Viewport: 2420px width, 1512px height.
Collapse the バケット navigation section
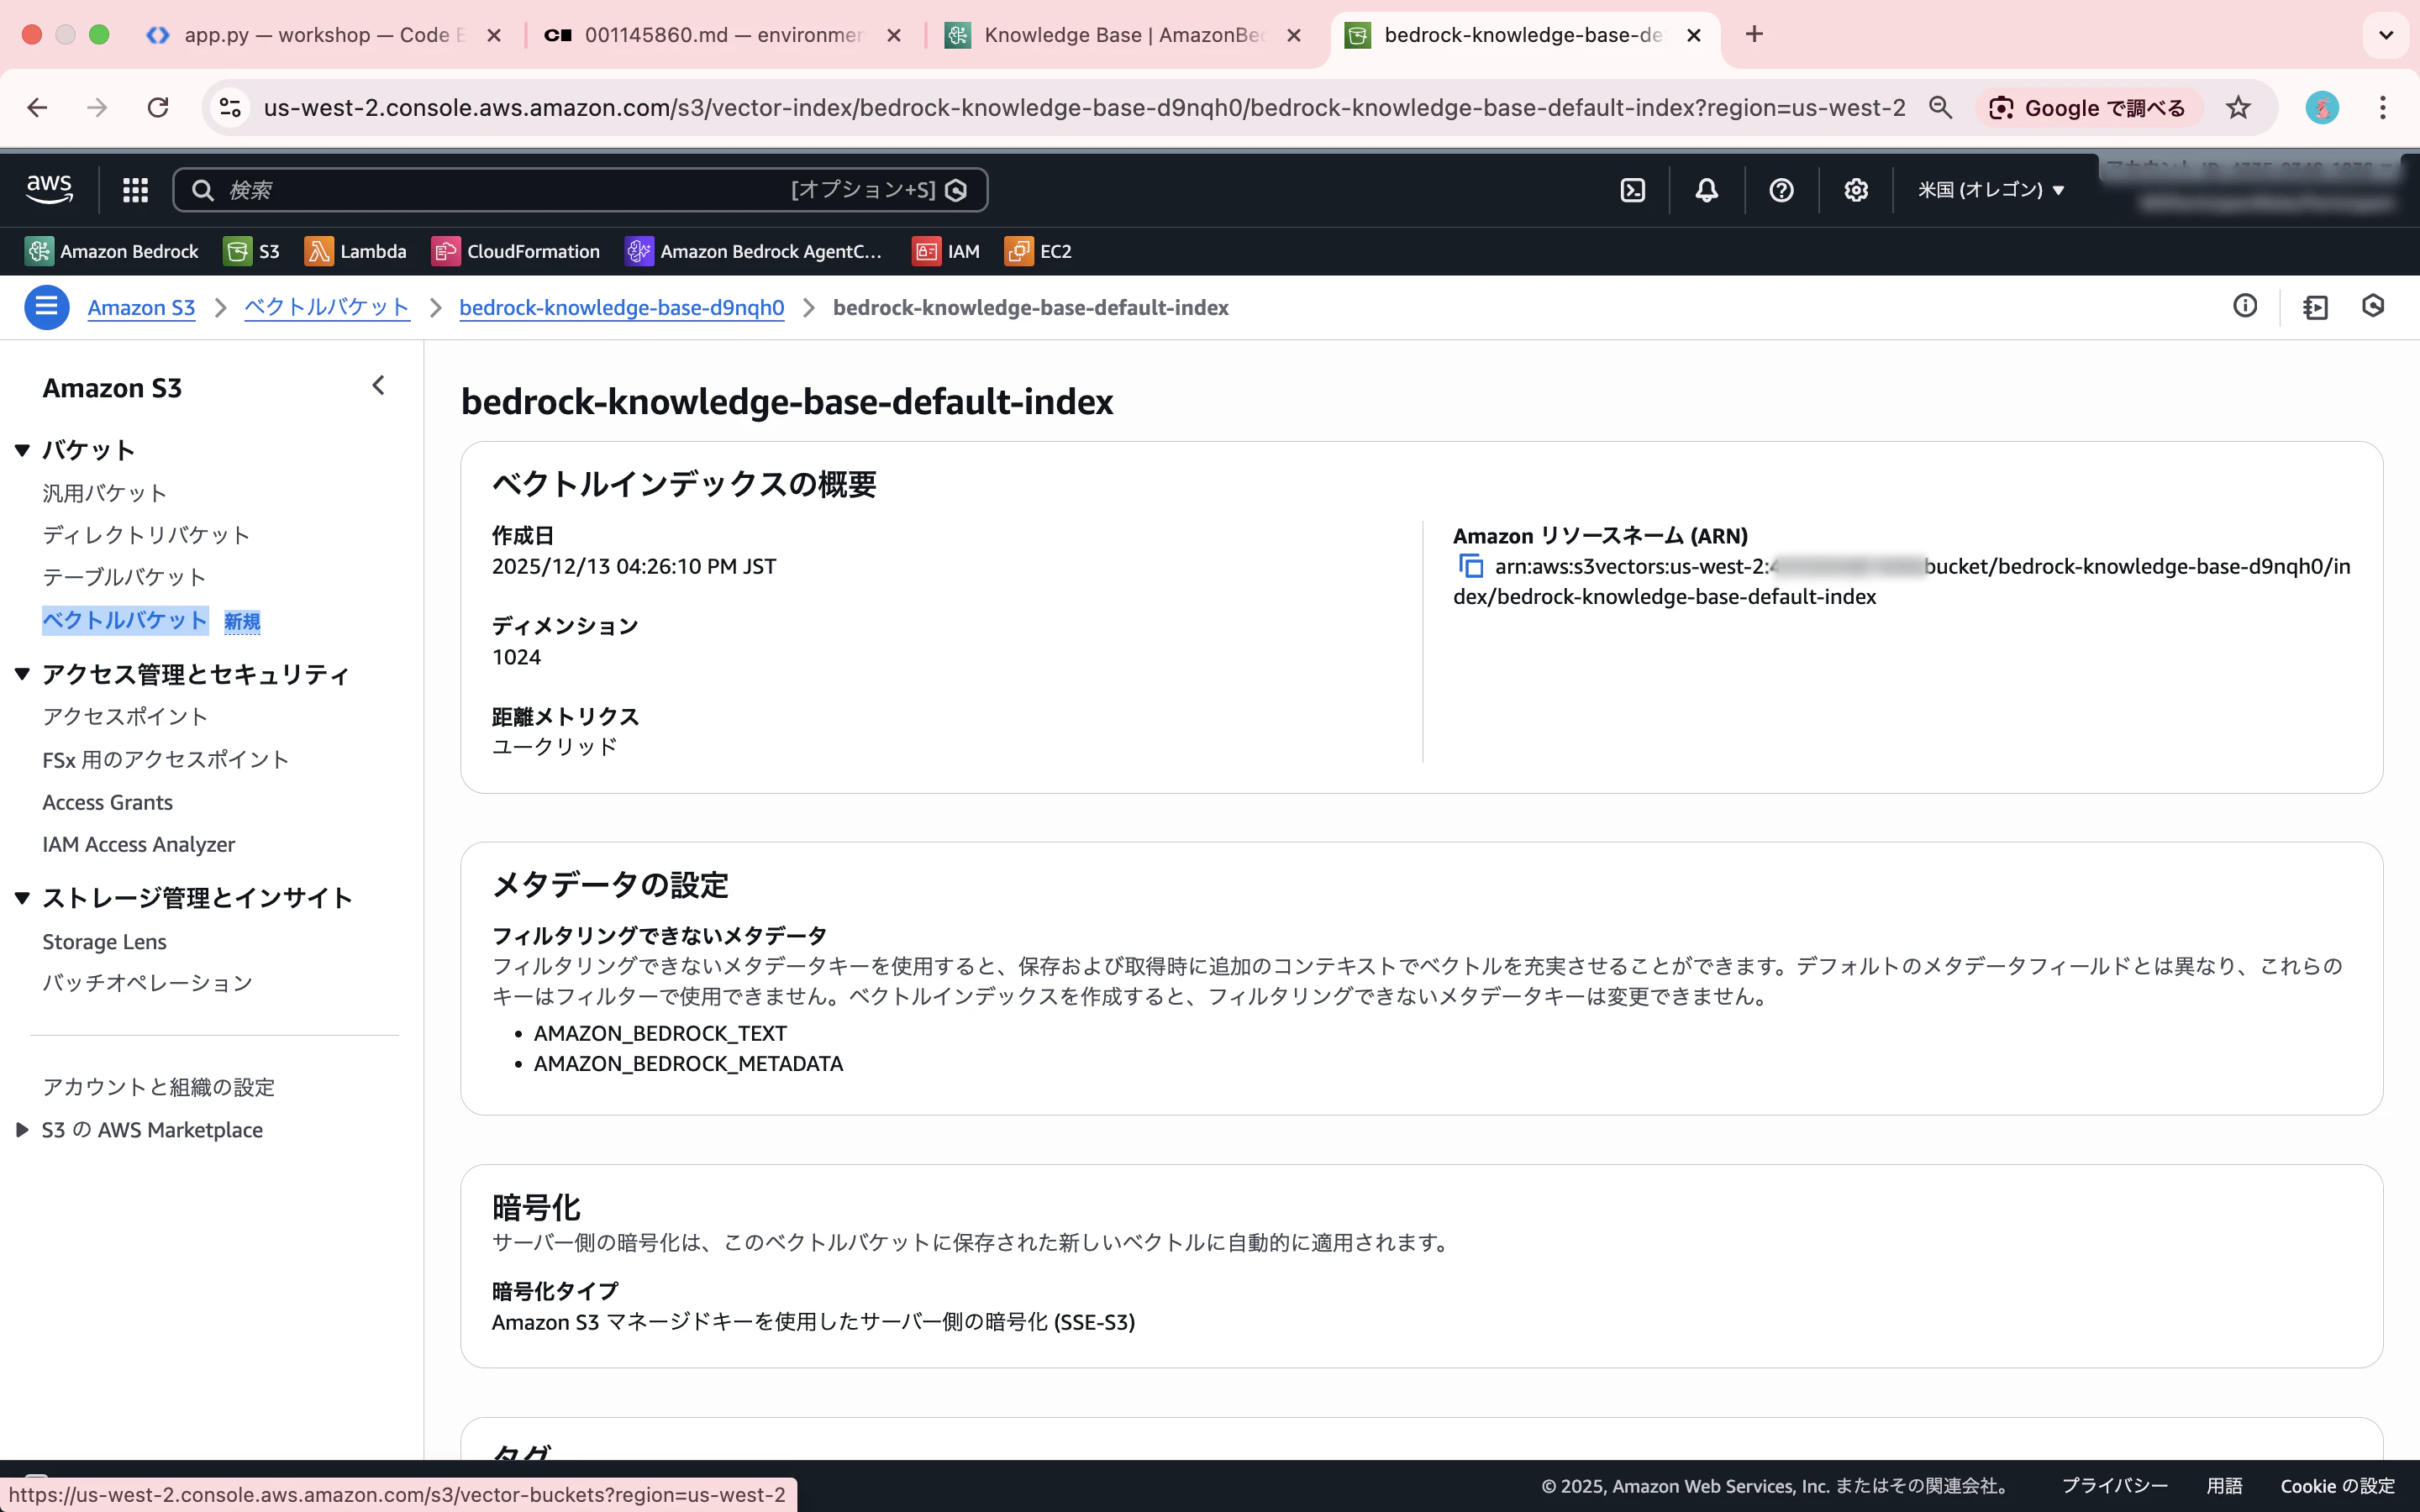click(x=22, y=450)
